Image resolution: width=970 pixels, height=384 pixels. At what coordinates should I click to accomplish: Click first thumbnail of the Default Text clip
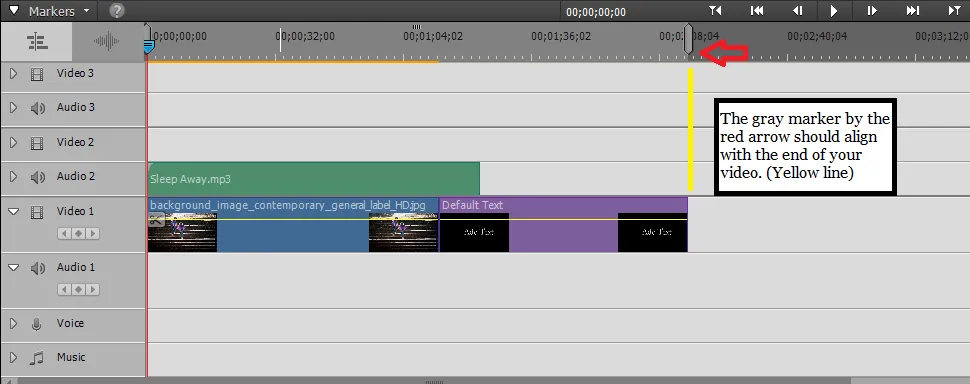474,233
